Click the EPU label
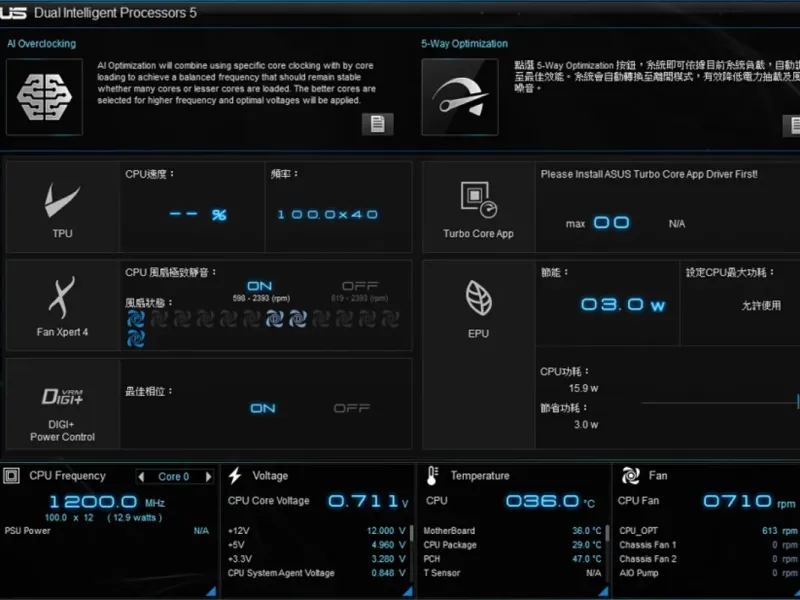800x600 pixels. click(479, 334)
